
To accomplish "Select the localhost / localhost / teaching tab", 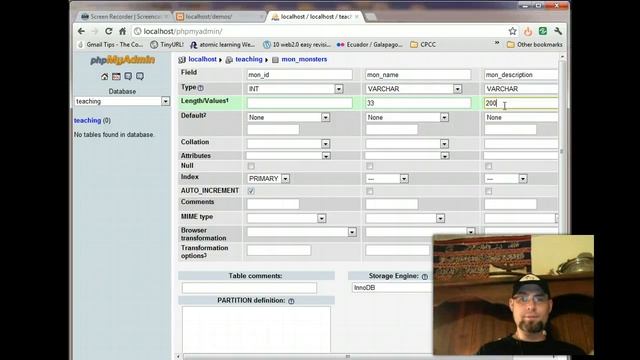I will [x=315, y=17].
